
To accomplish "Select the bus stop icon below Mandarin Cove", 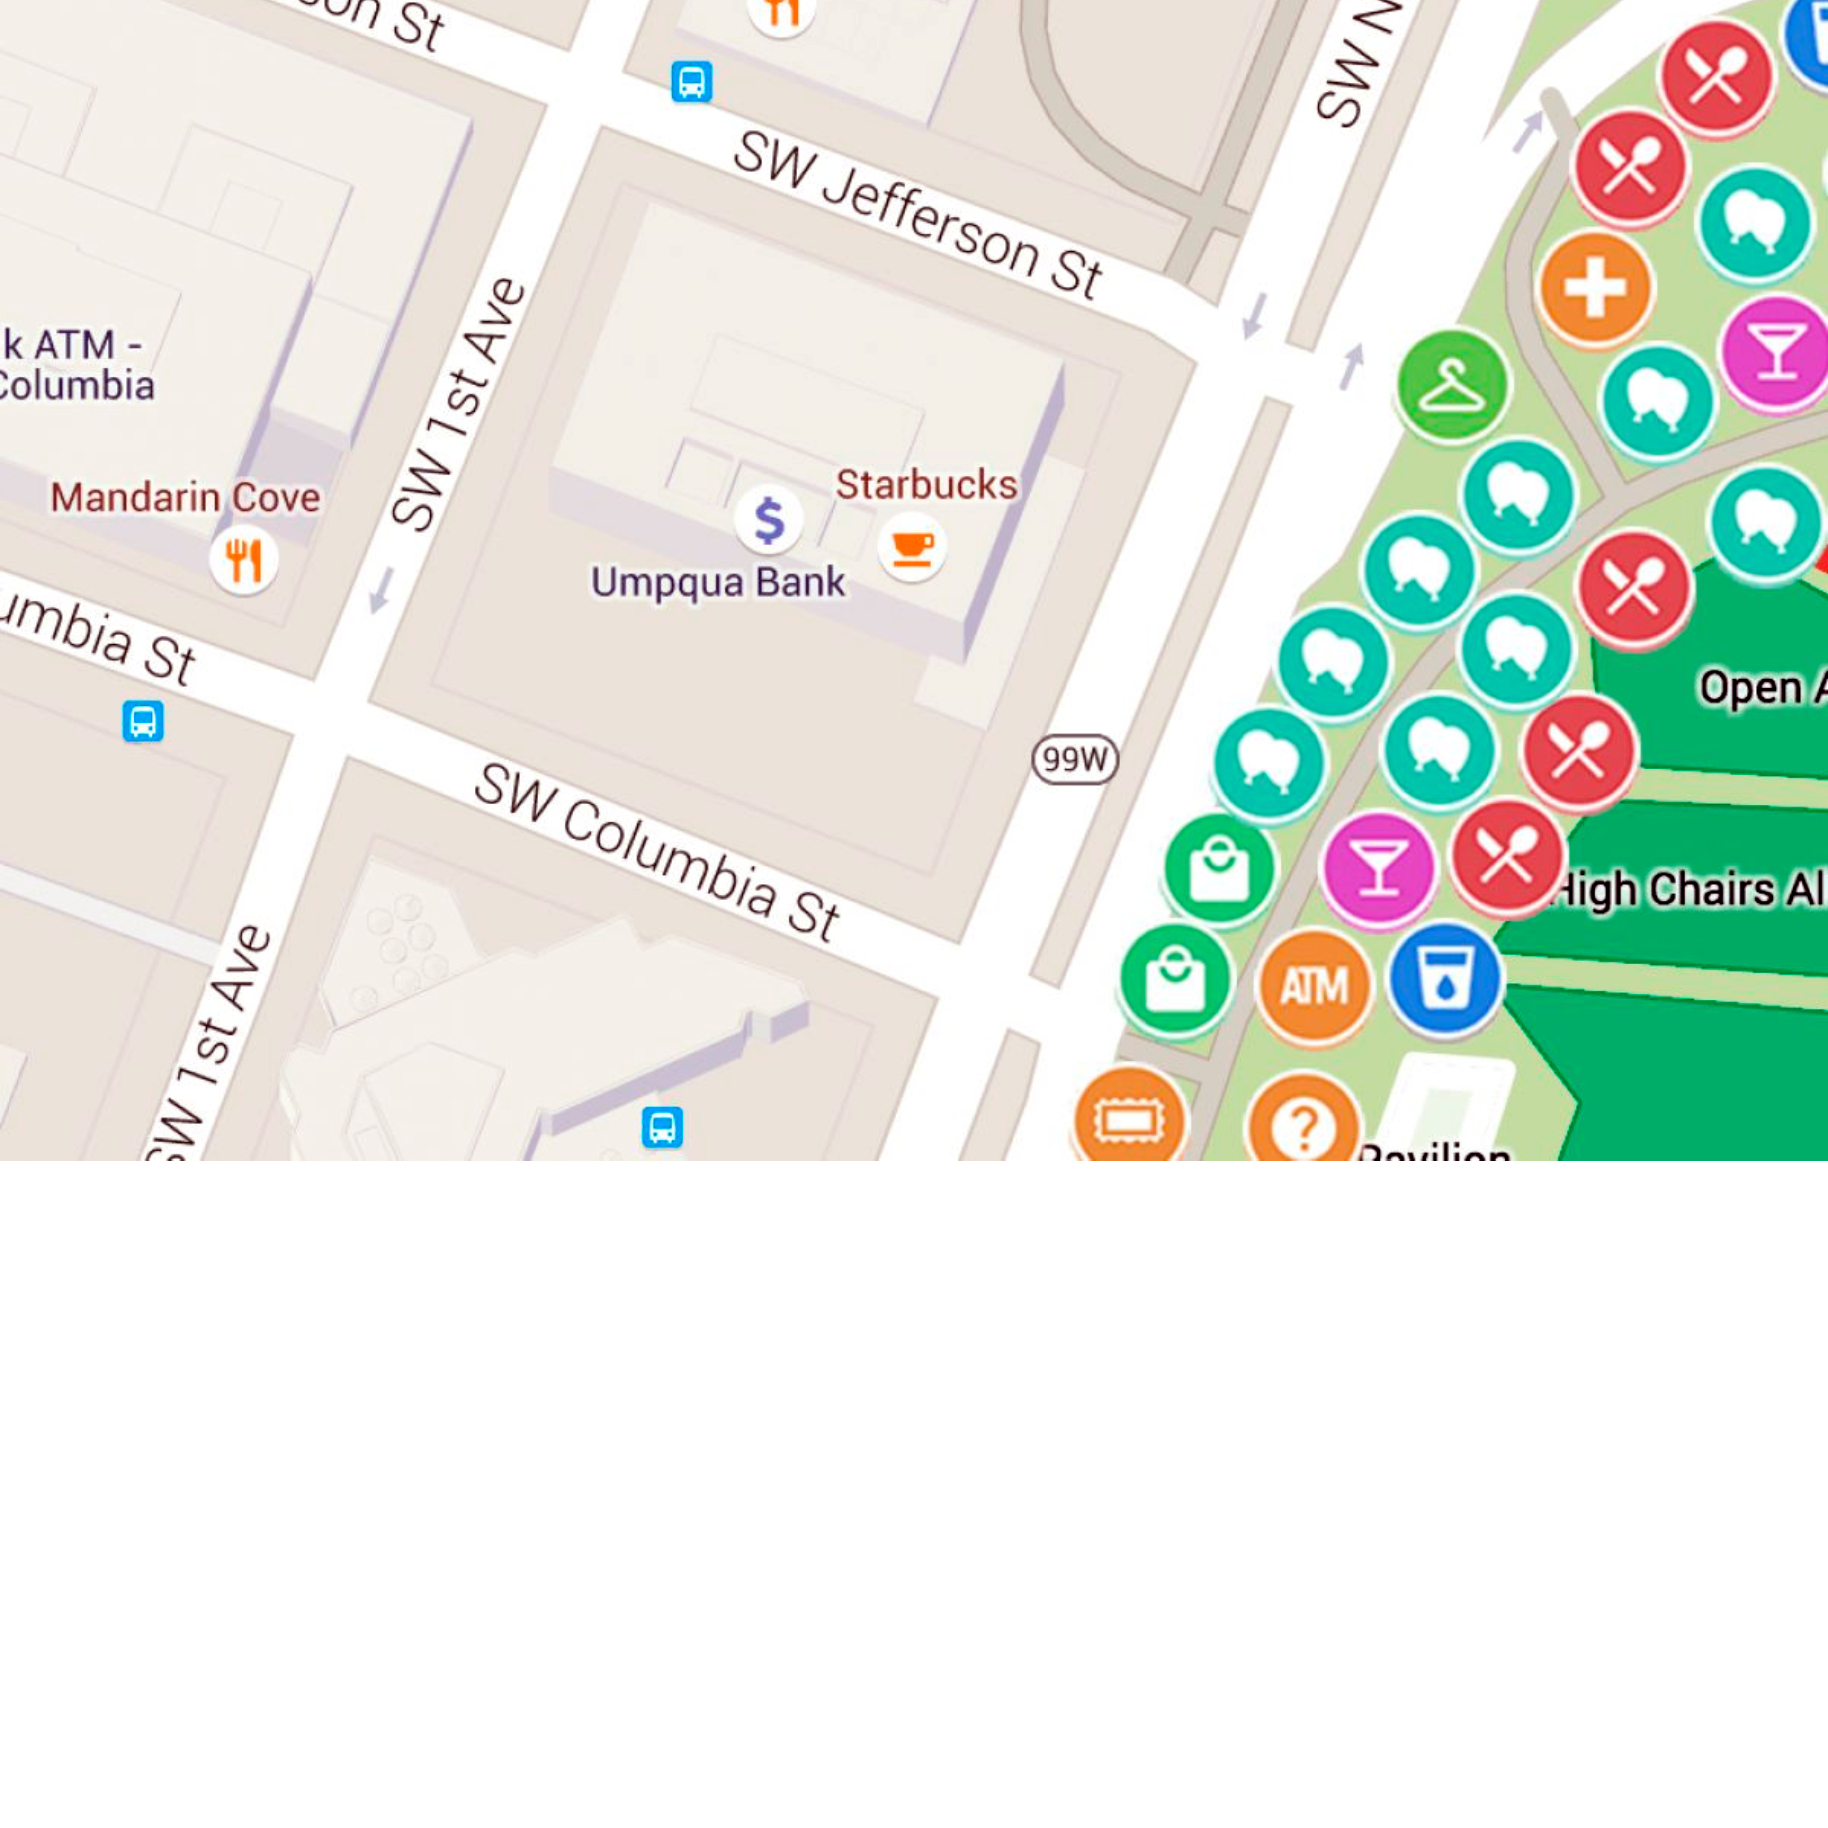I will pos(143,721).
